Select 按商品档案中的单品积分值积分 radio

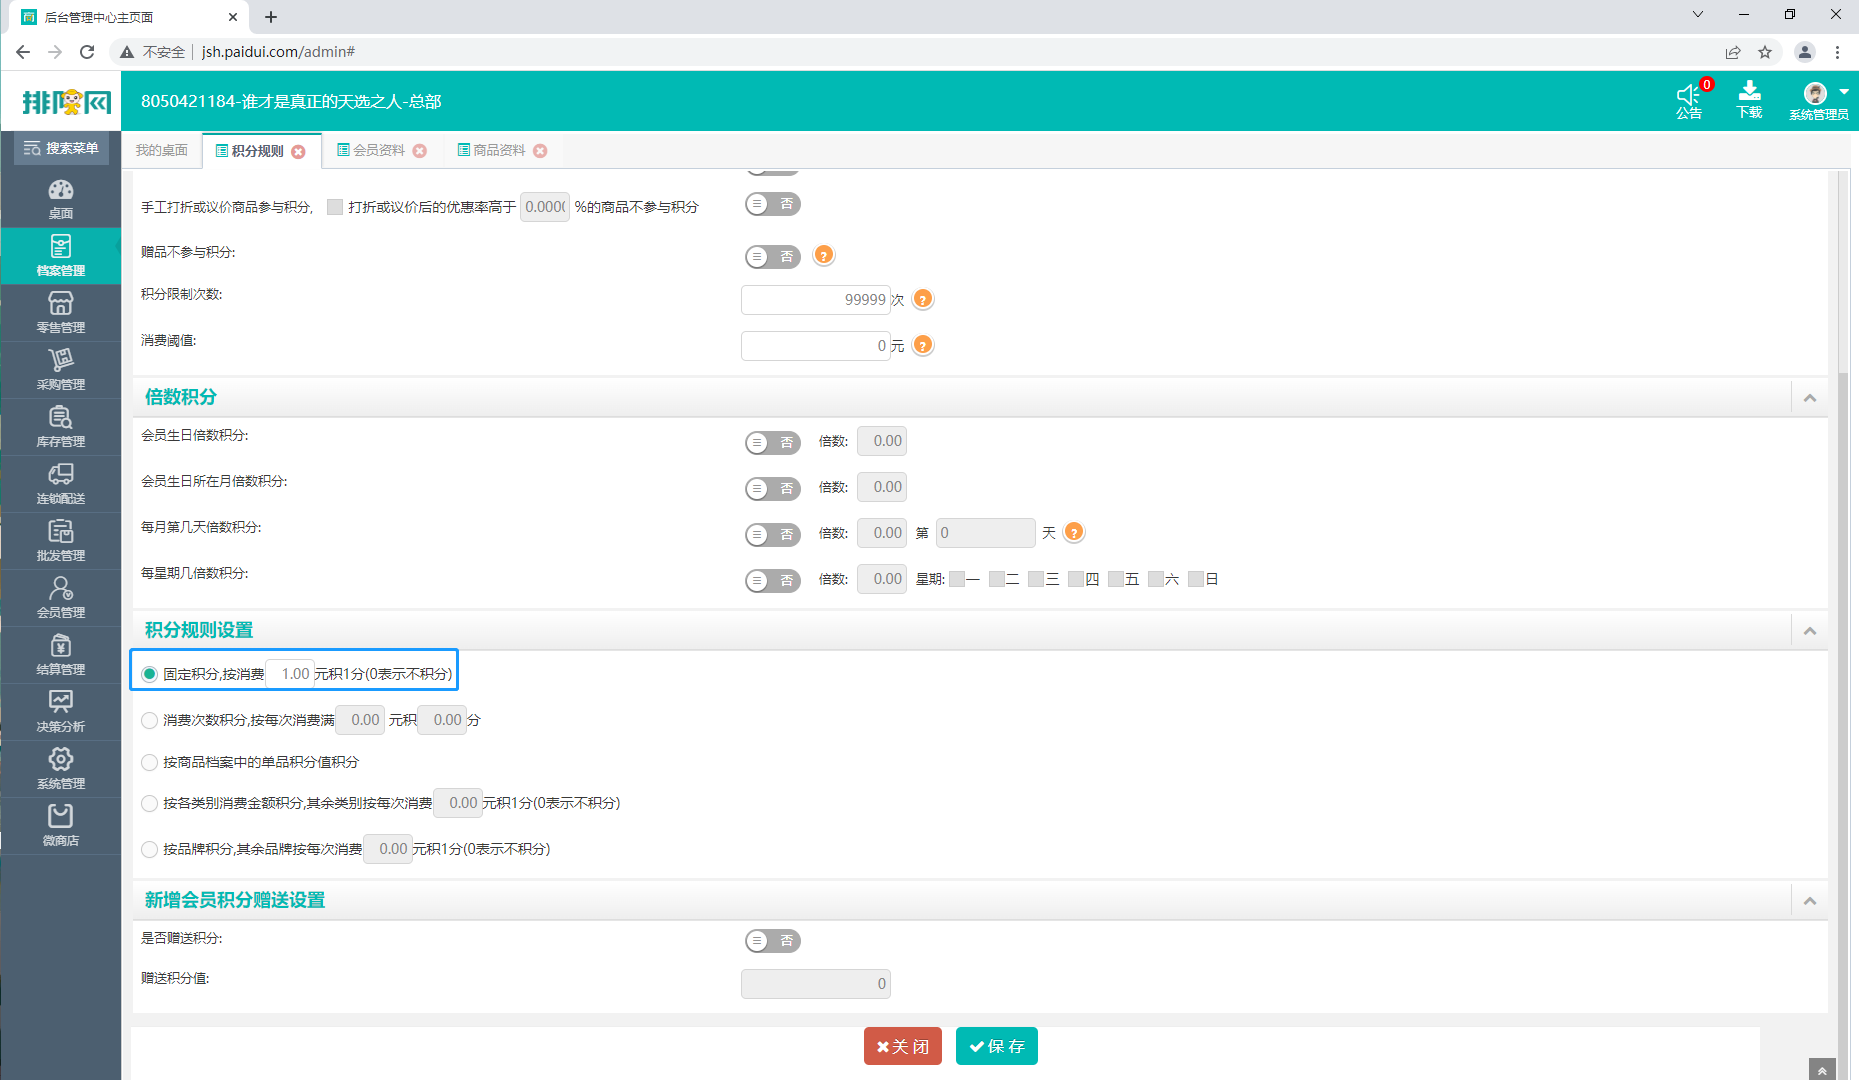click(x=150, y=762)
